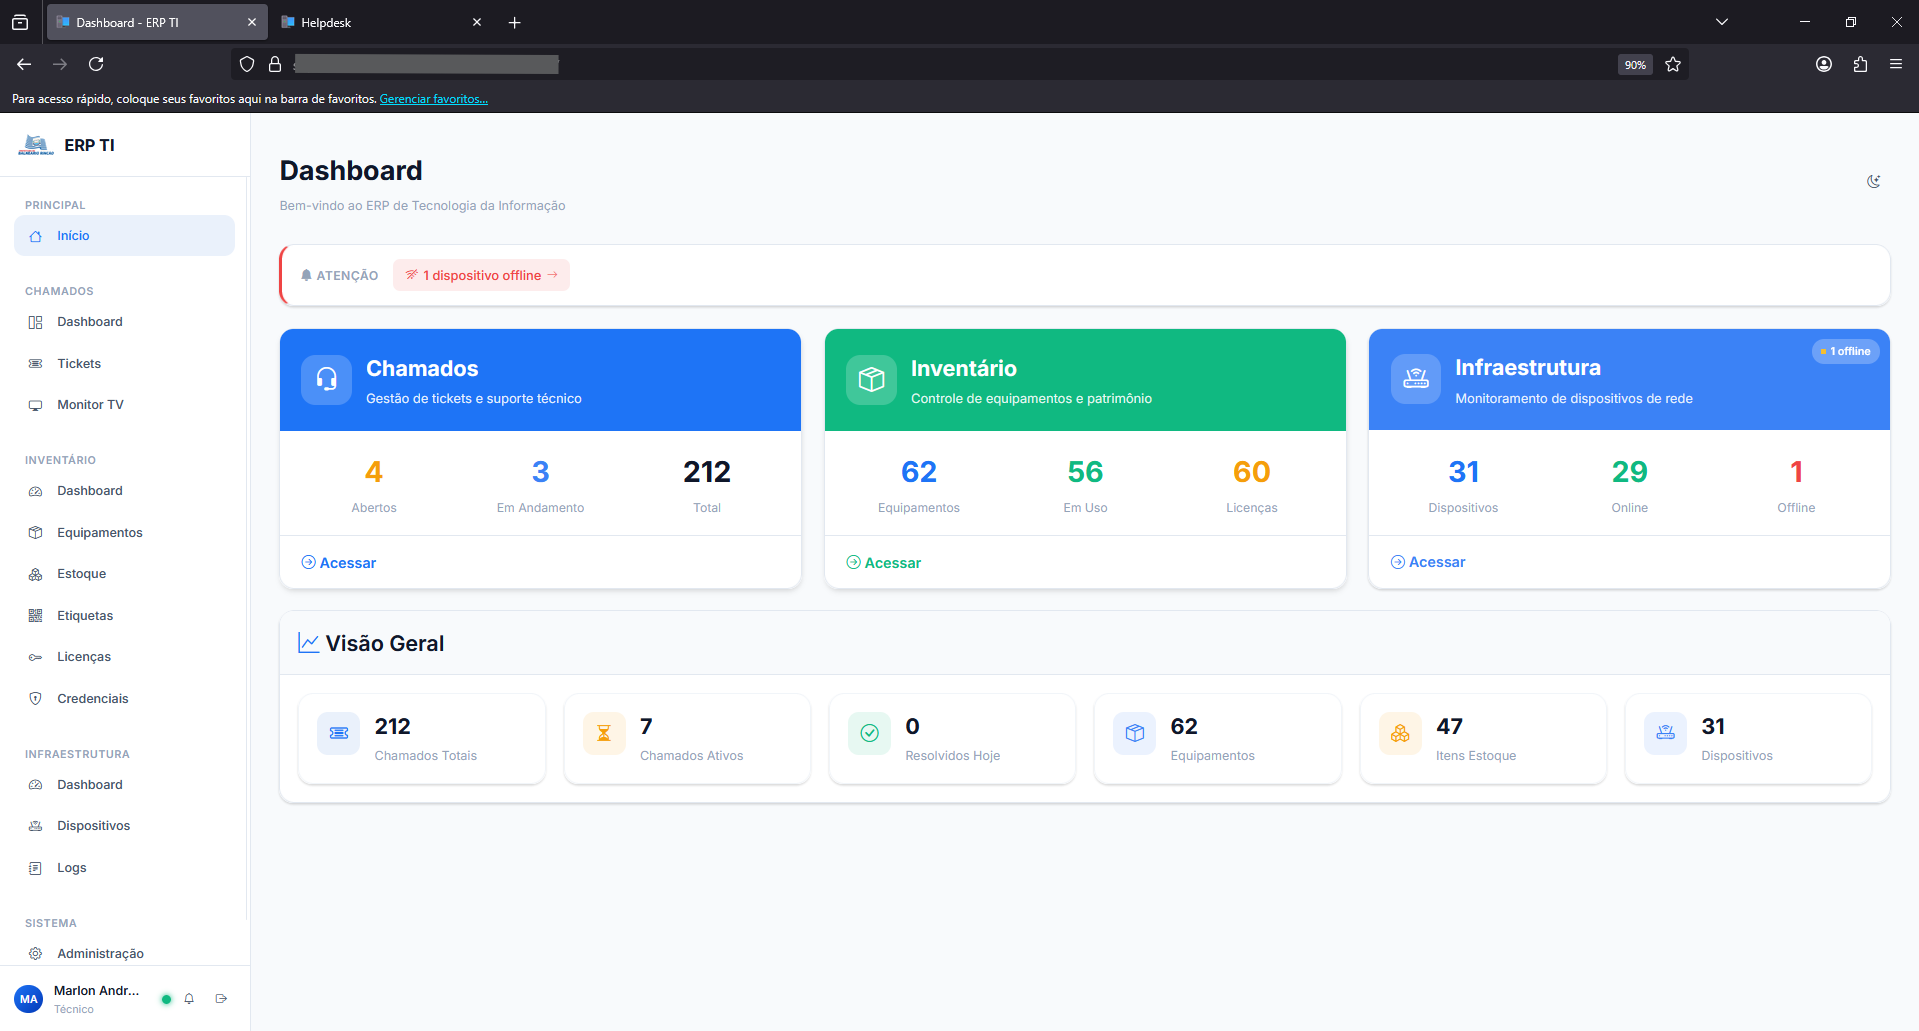Screen dimensions: 1919x1031
Task: Click Equipamentos cube icon in Visão Geral
Action: coord(1135,734)
